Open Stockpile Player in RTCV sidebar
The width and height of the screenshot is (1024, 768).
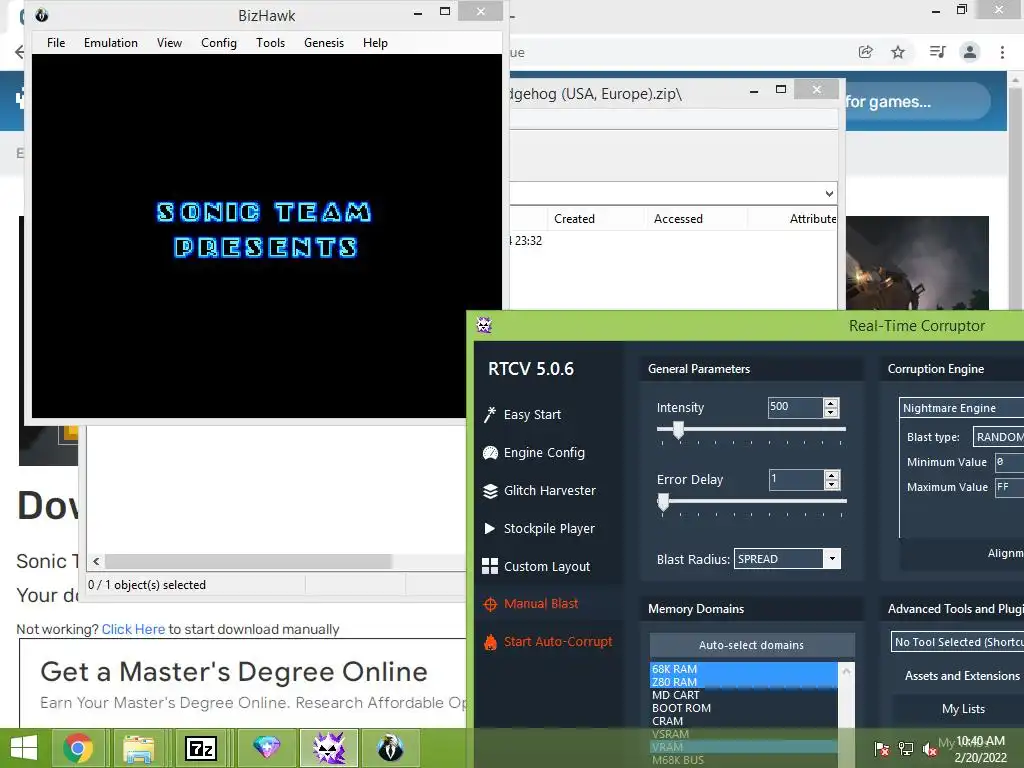[539, 528]
